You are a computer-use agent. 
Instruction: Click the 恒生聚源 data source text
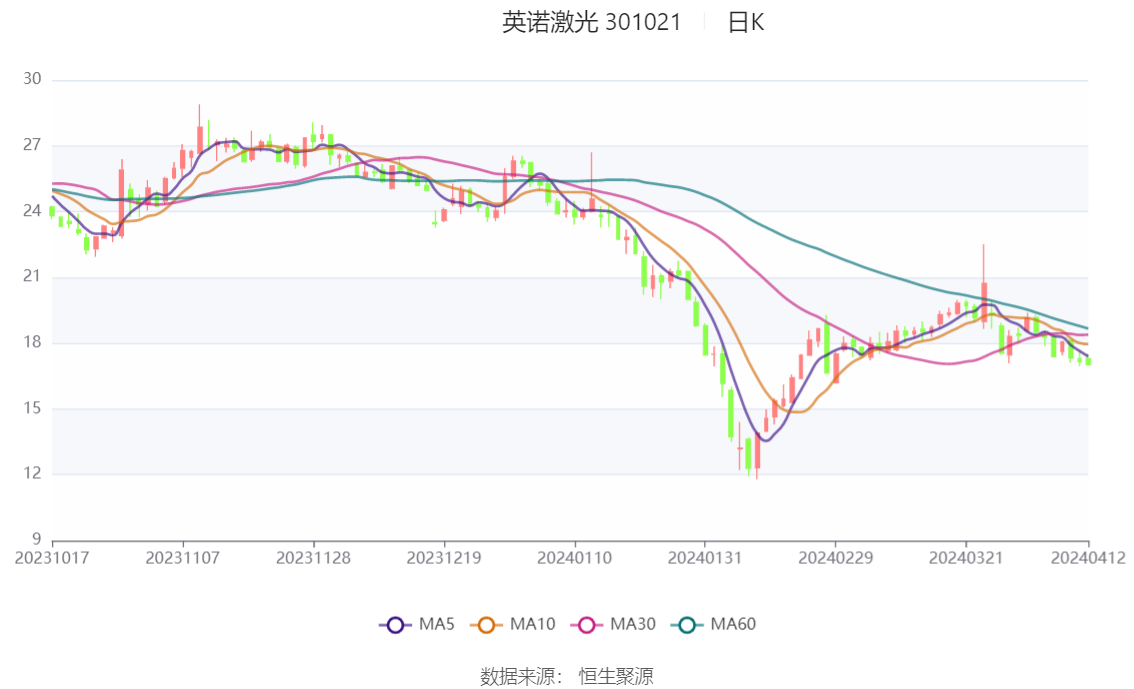click(x=616, y=677)
